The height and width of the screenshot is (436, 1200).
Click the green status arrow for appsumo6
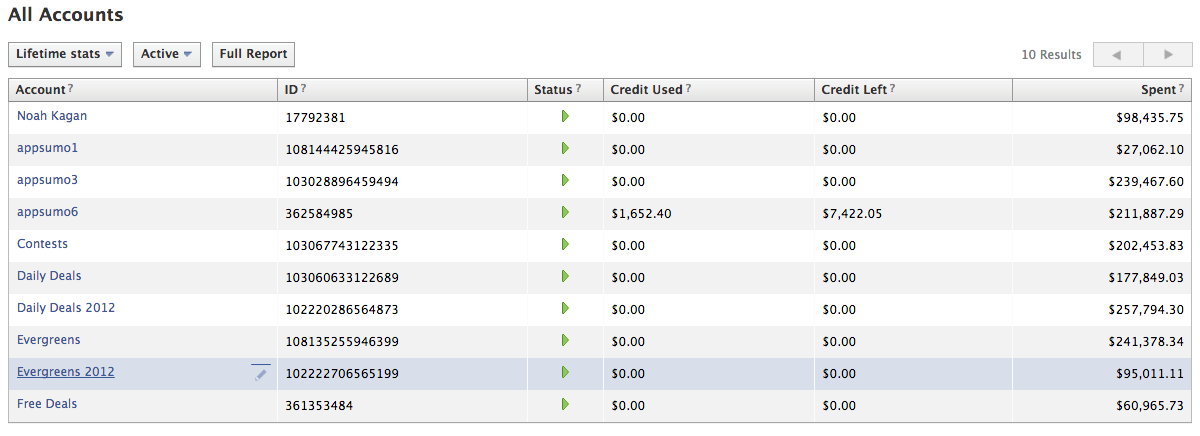point(565,213)
